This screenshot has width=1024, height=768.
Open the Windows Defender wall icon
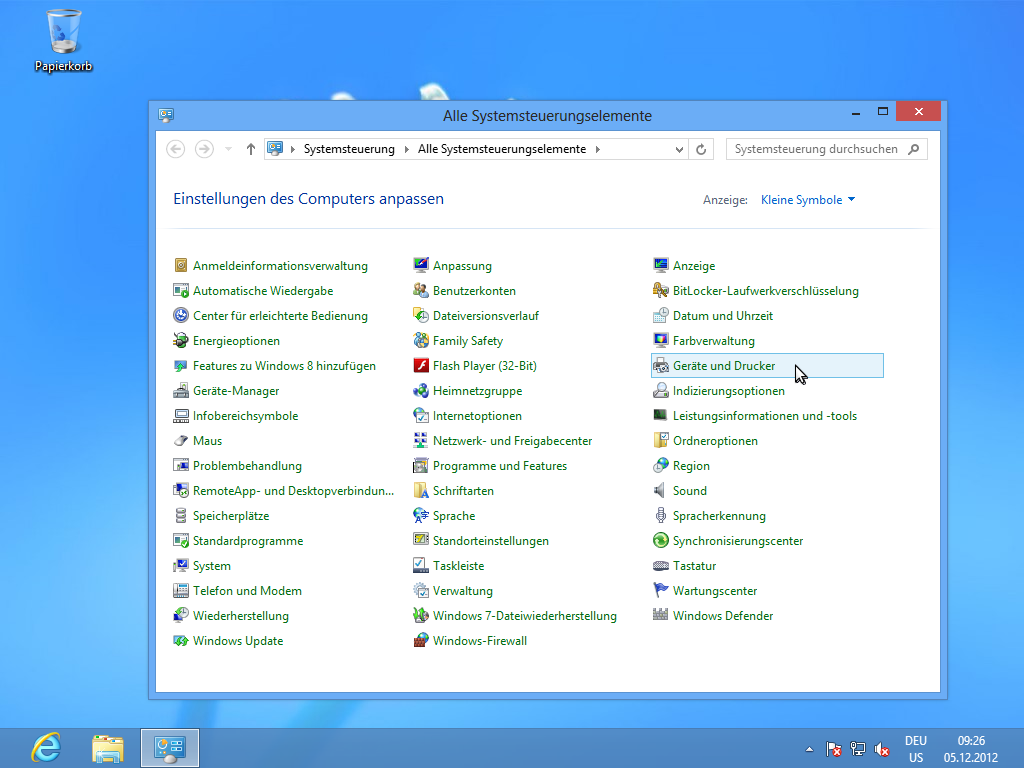[x=661, y=615]
